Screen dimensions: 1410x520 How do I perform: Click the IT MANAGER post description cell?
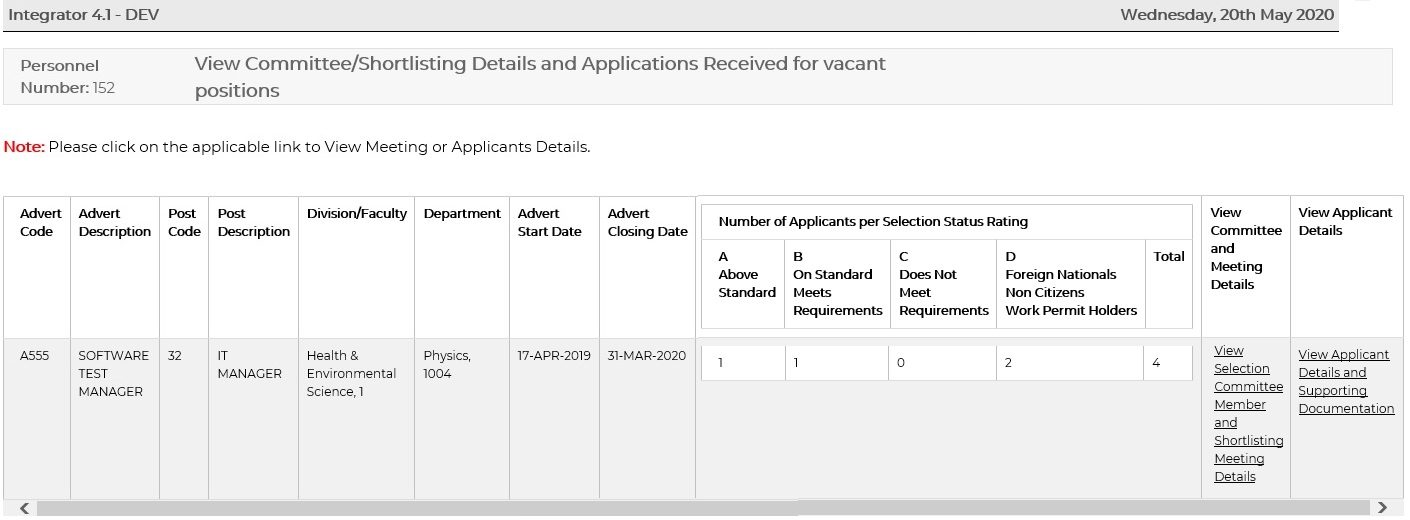[249, 364]
